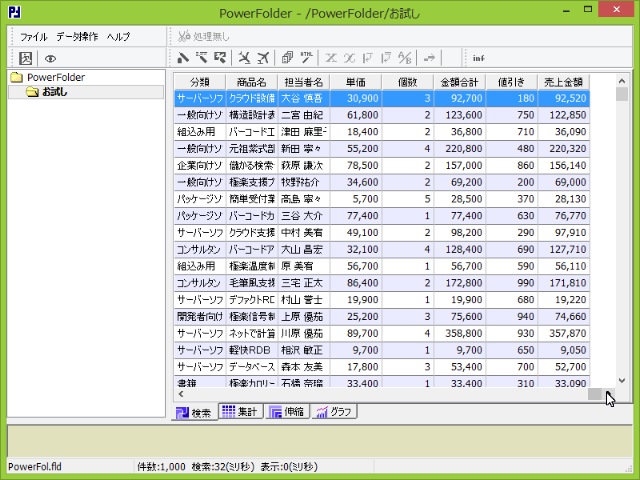Switch to the 集計 tab
This screenshot has width=640, height=480.
[x=240, y=411]
